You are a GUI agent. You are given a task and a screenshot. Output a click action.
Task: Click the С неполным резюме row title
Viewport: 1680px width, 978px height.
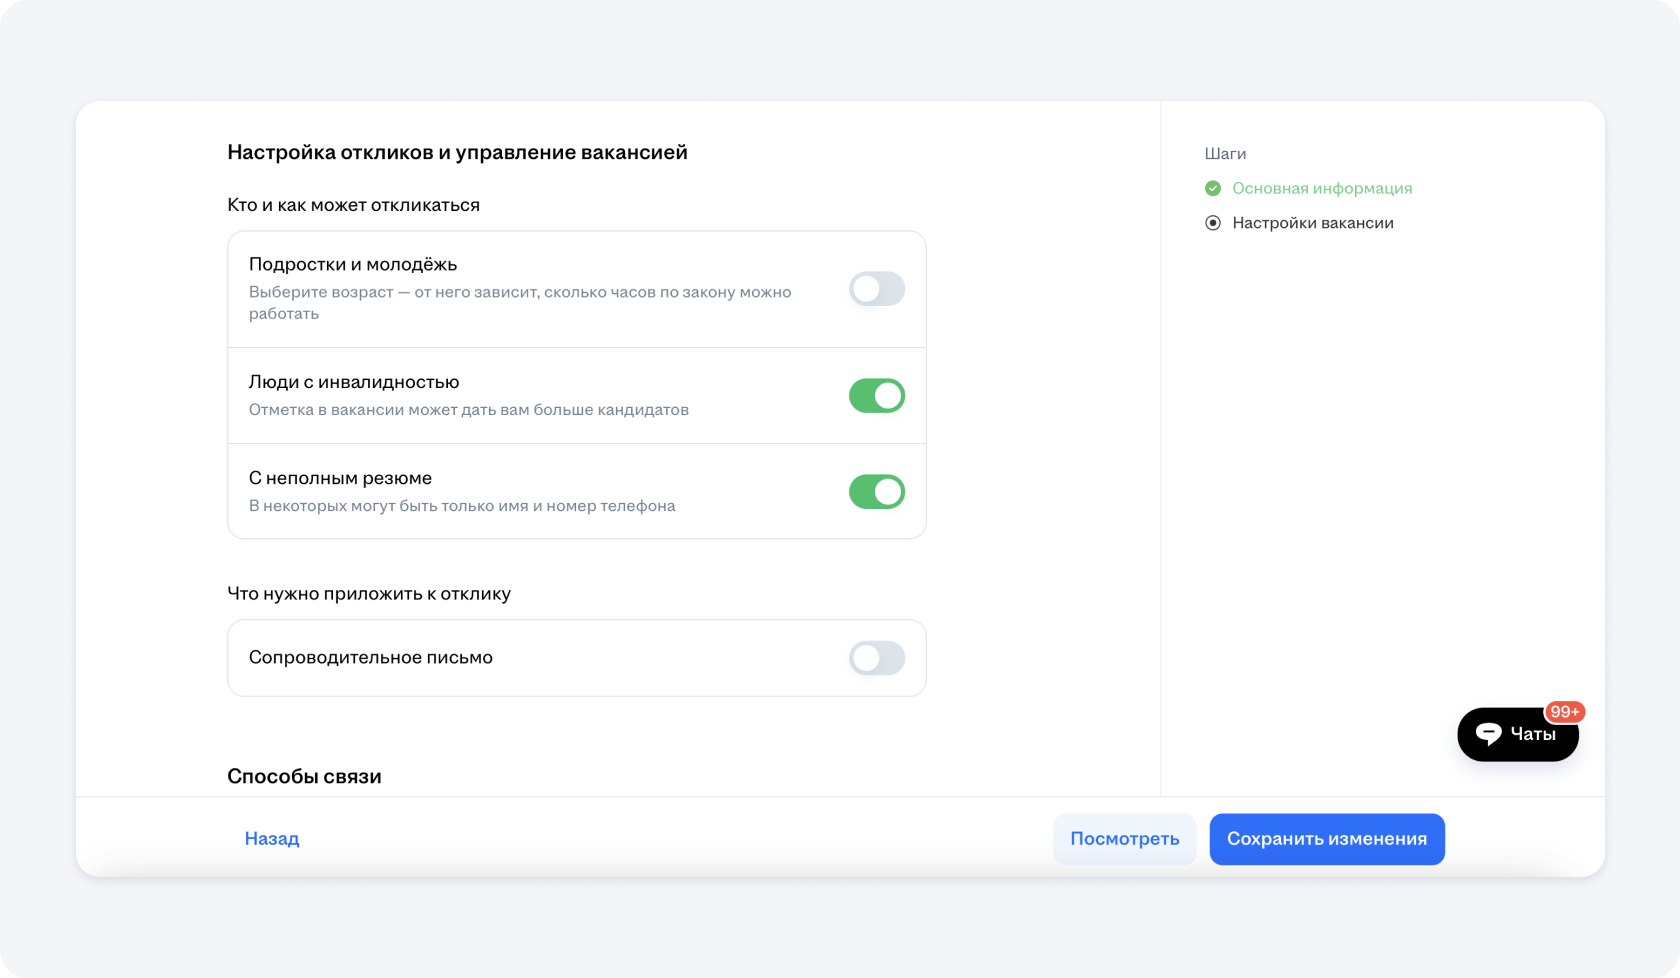click(x=340, y=478)
